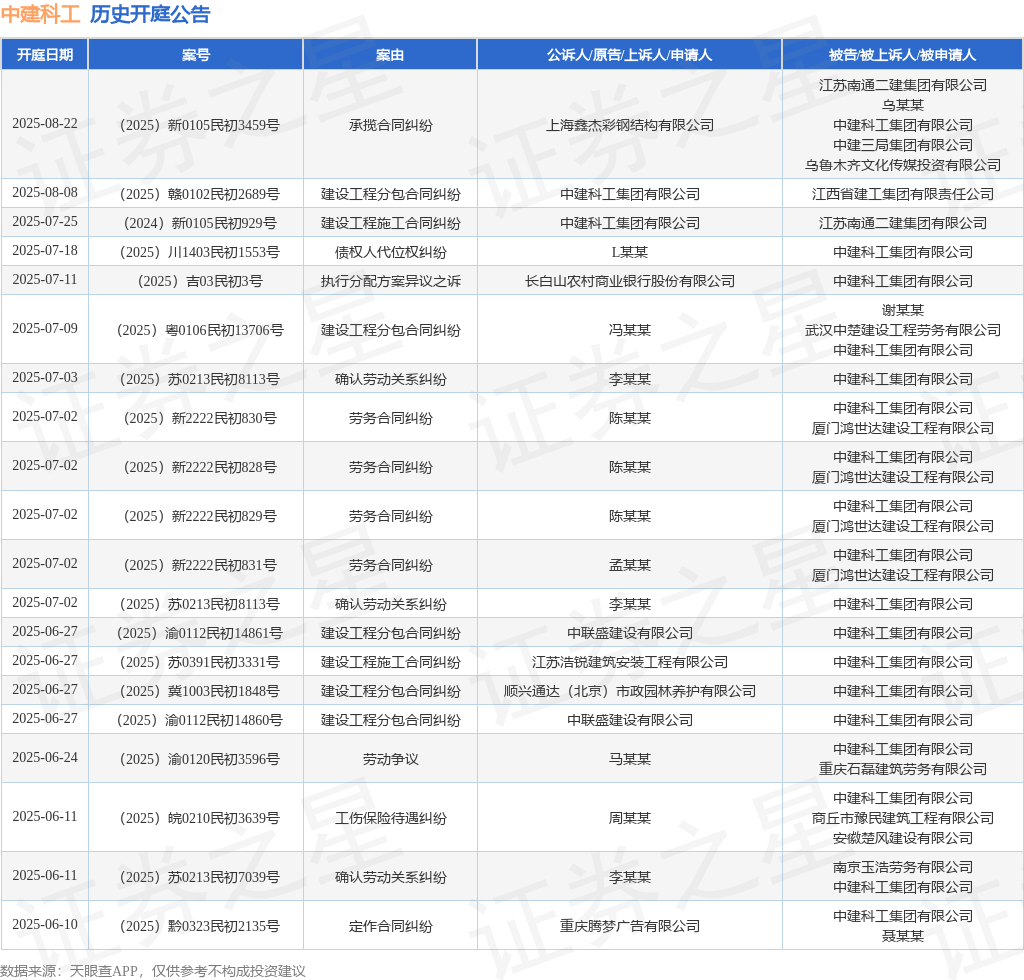Click defendant 江西省建工集团有限责任公司

click(x=903, y=194)
